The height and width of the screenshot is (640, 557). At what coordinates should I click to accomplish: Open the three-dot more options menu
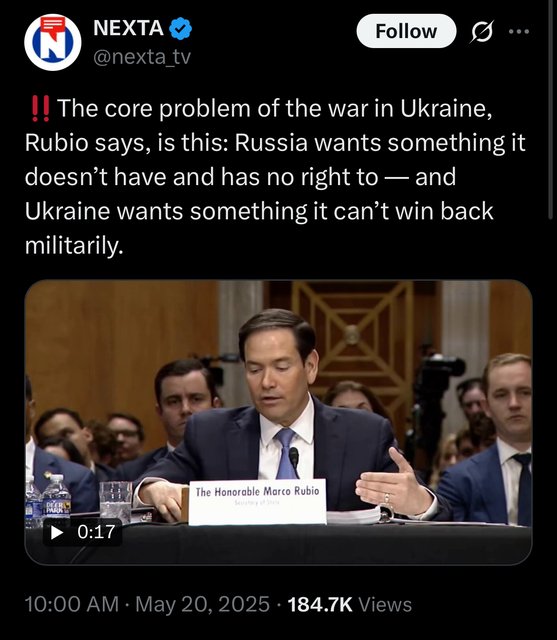519,31
